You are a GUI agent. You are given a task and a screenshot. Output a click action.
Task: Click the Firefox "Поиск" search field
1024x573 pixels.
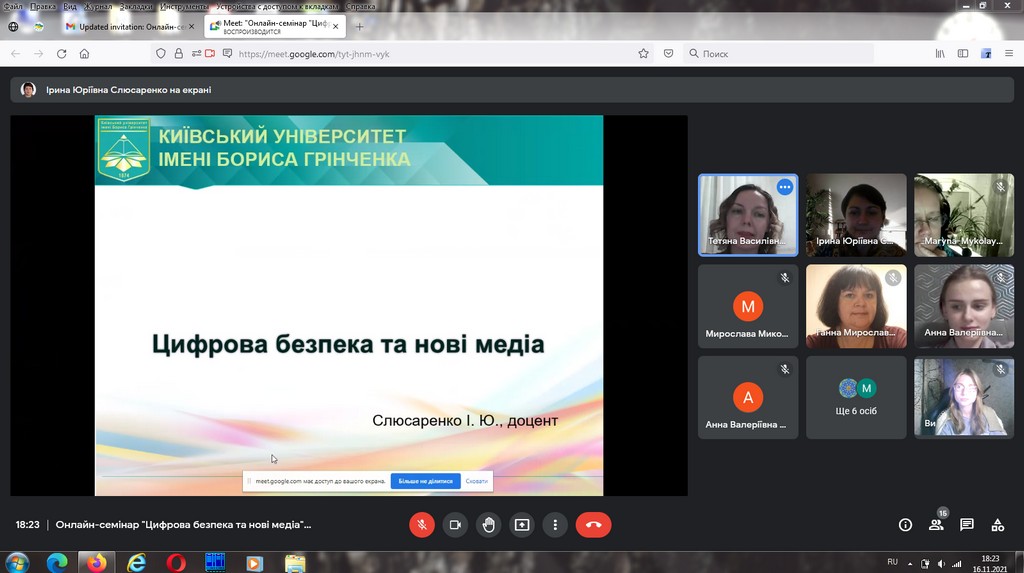click(780, 54)
